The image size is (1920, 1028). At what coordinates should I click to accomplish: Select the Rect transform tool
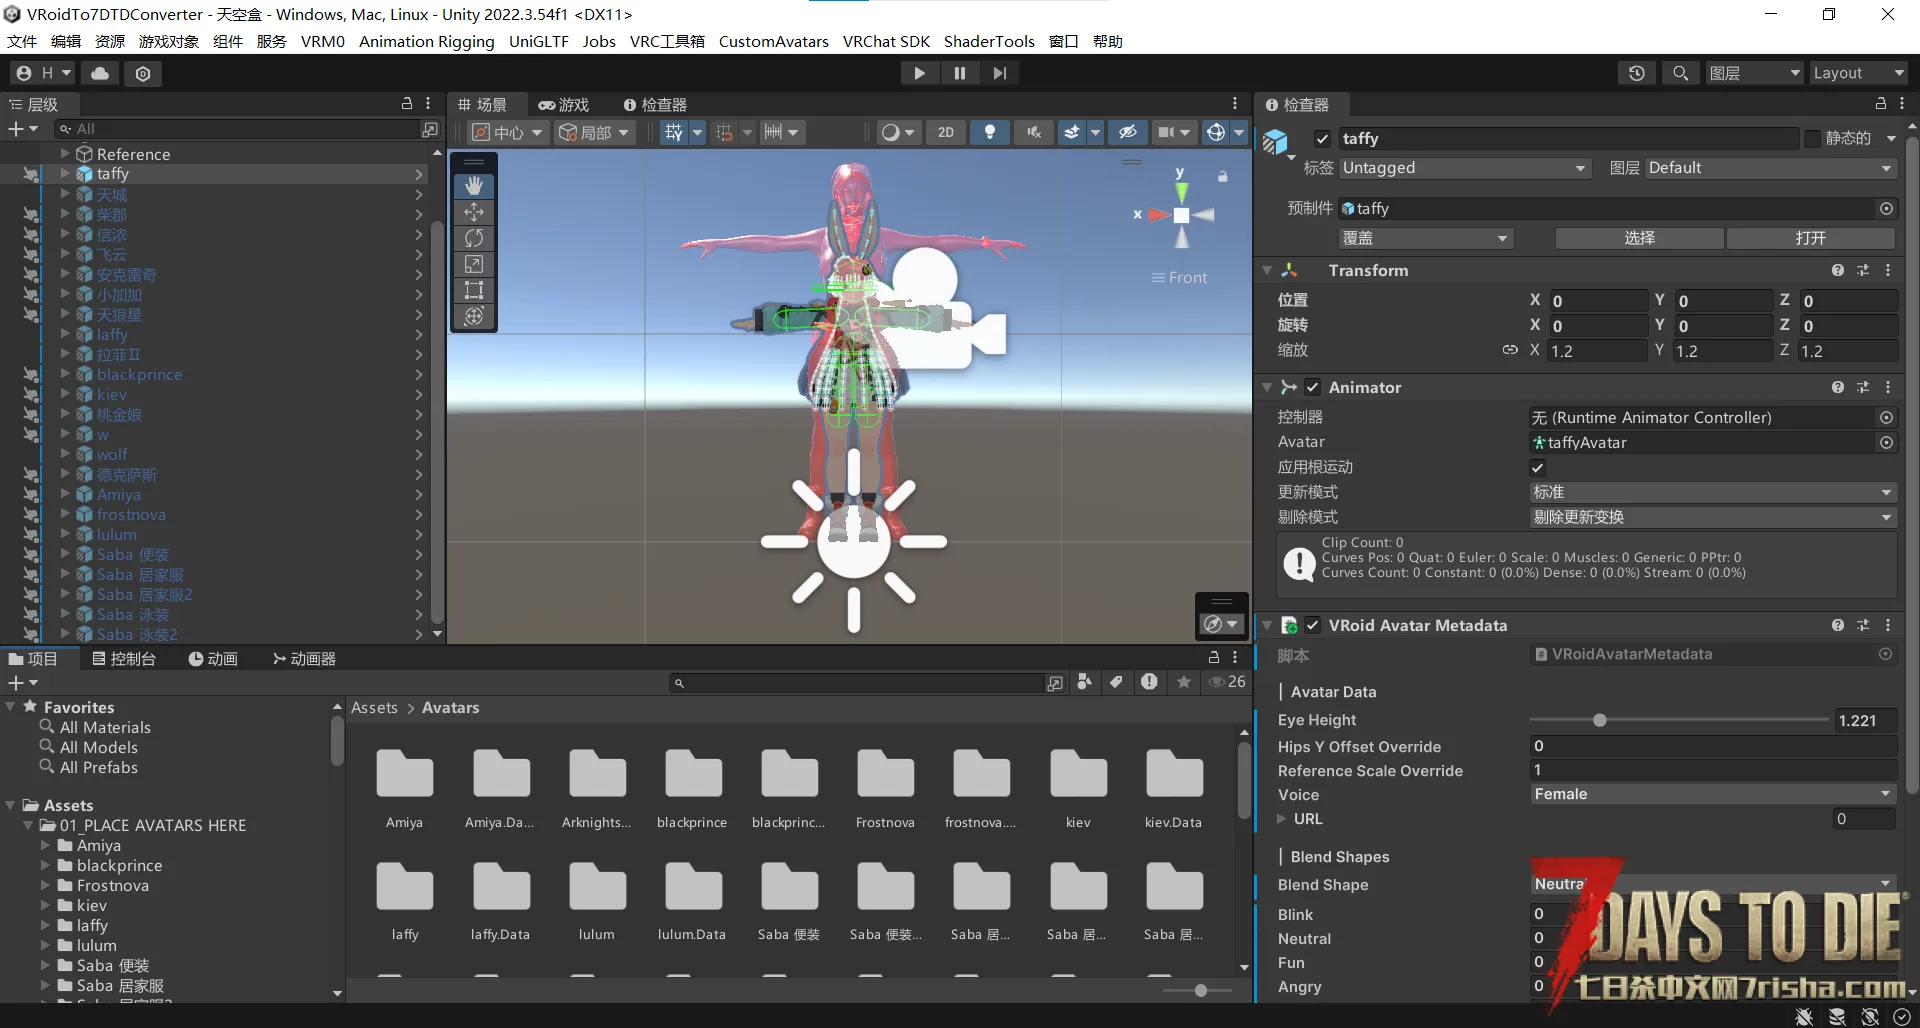(474, 290)
